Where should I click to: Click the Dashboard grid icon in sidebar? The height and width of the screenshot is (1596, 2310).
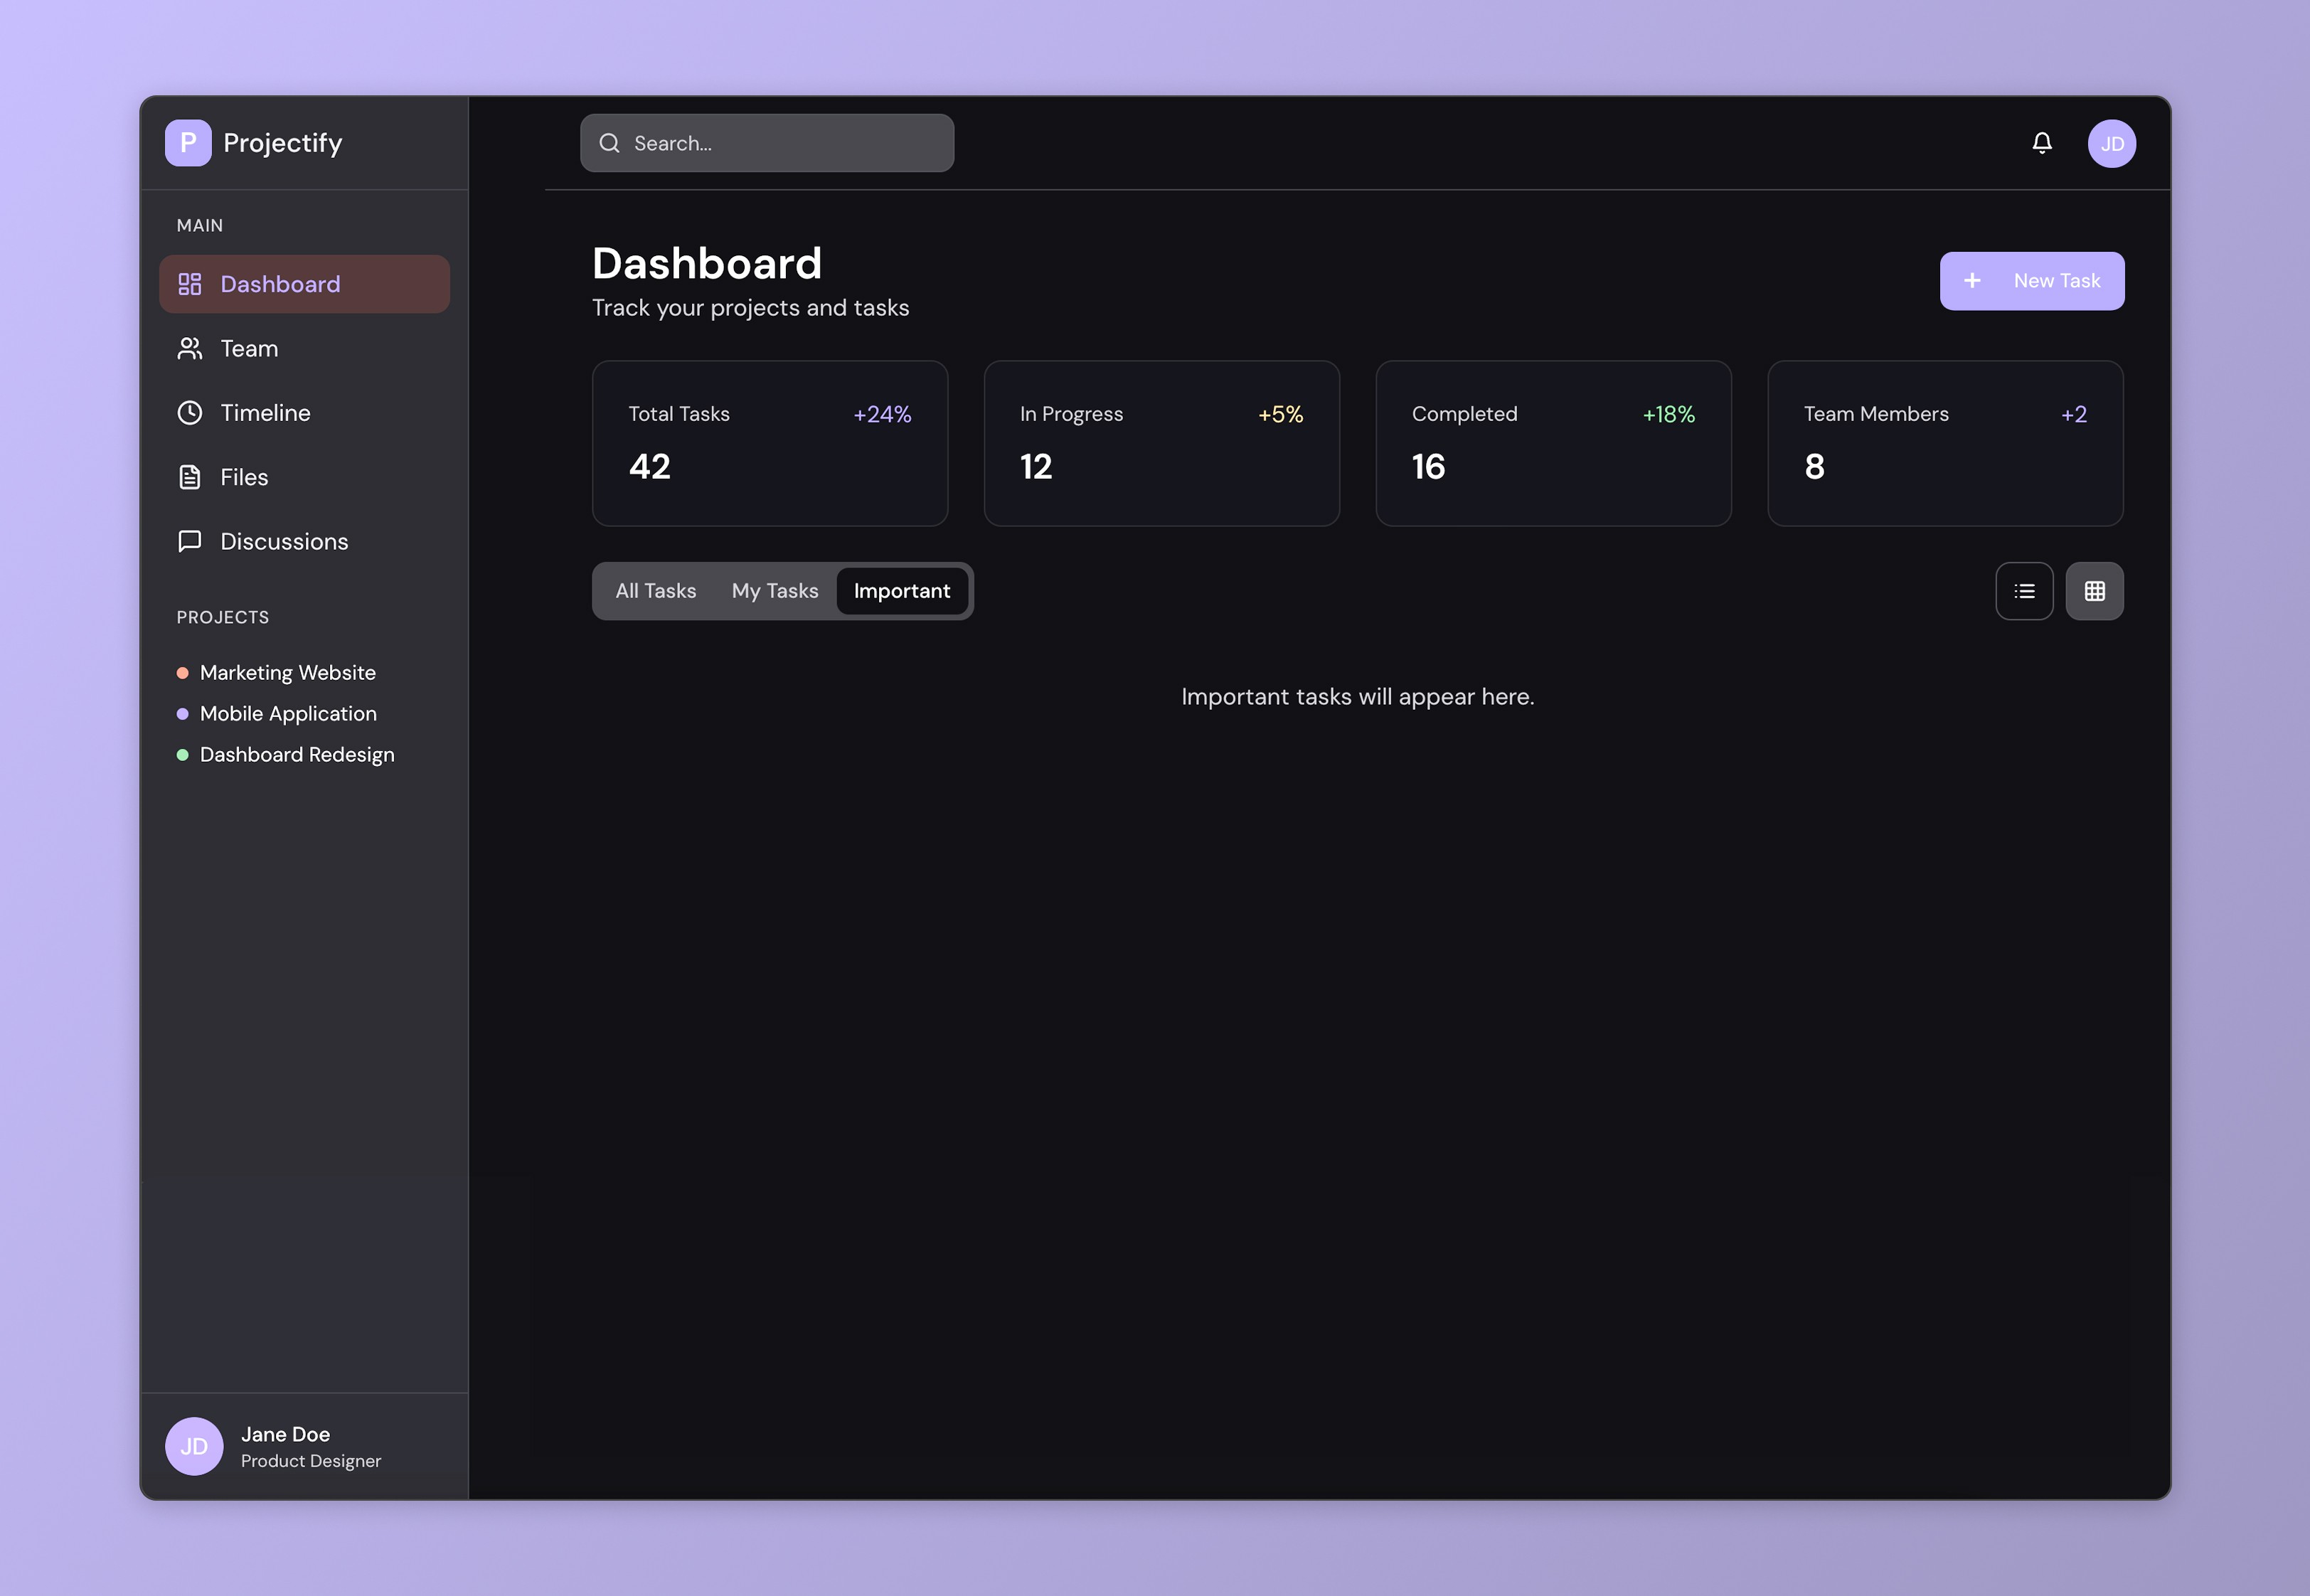190,284
